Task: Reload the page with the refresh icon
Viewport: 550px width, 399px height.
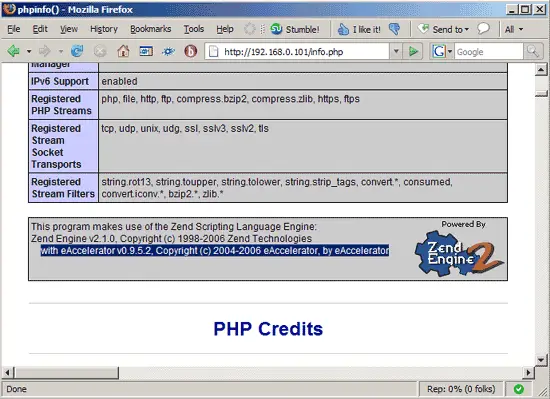Action: pos(77,51)
